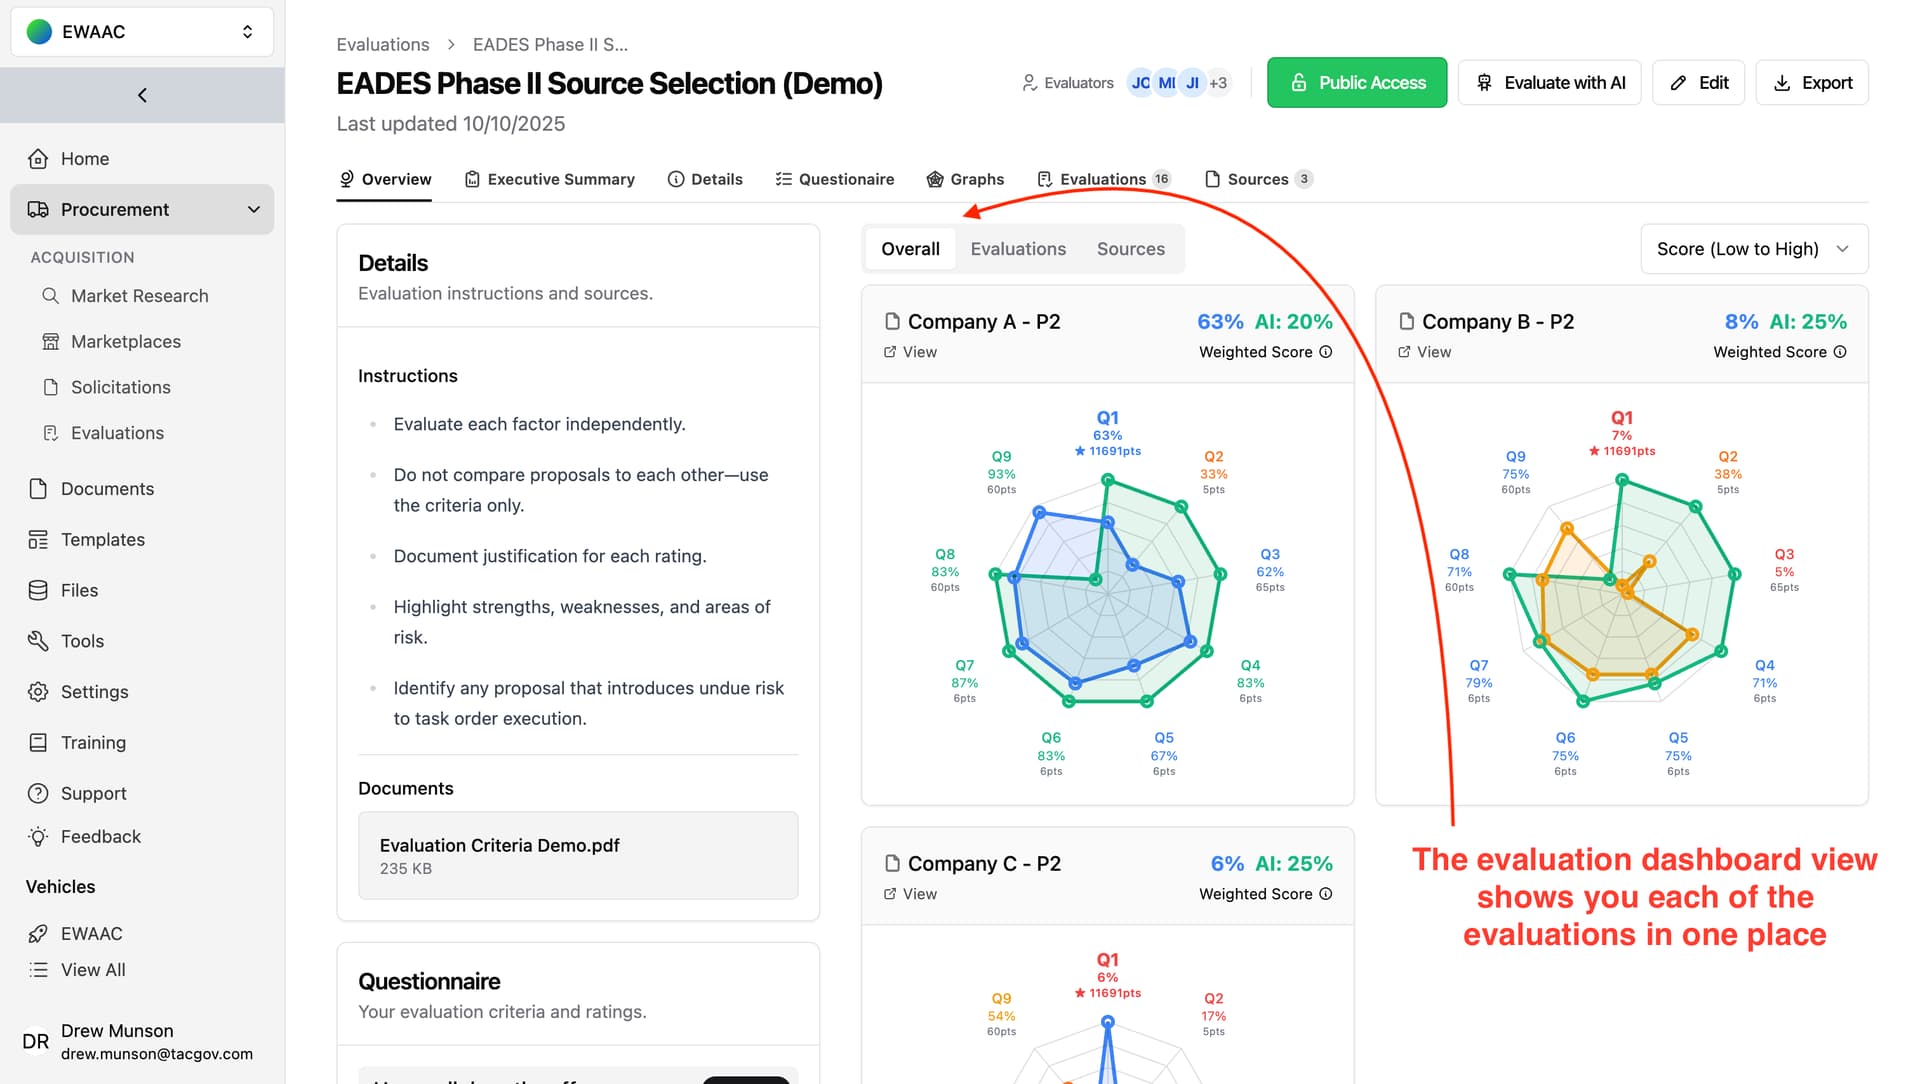Select the Overall view toggle

(910, 249)
